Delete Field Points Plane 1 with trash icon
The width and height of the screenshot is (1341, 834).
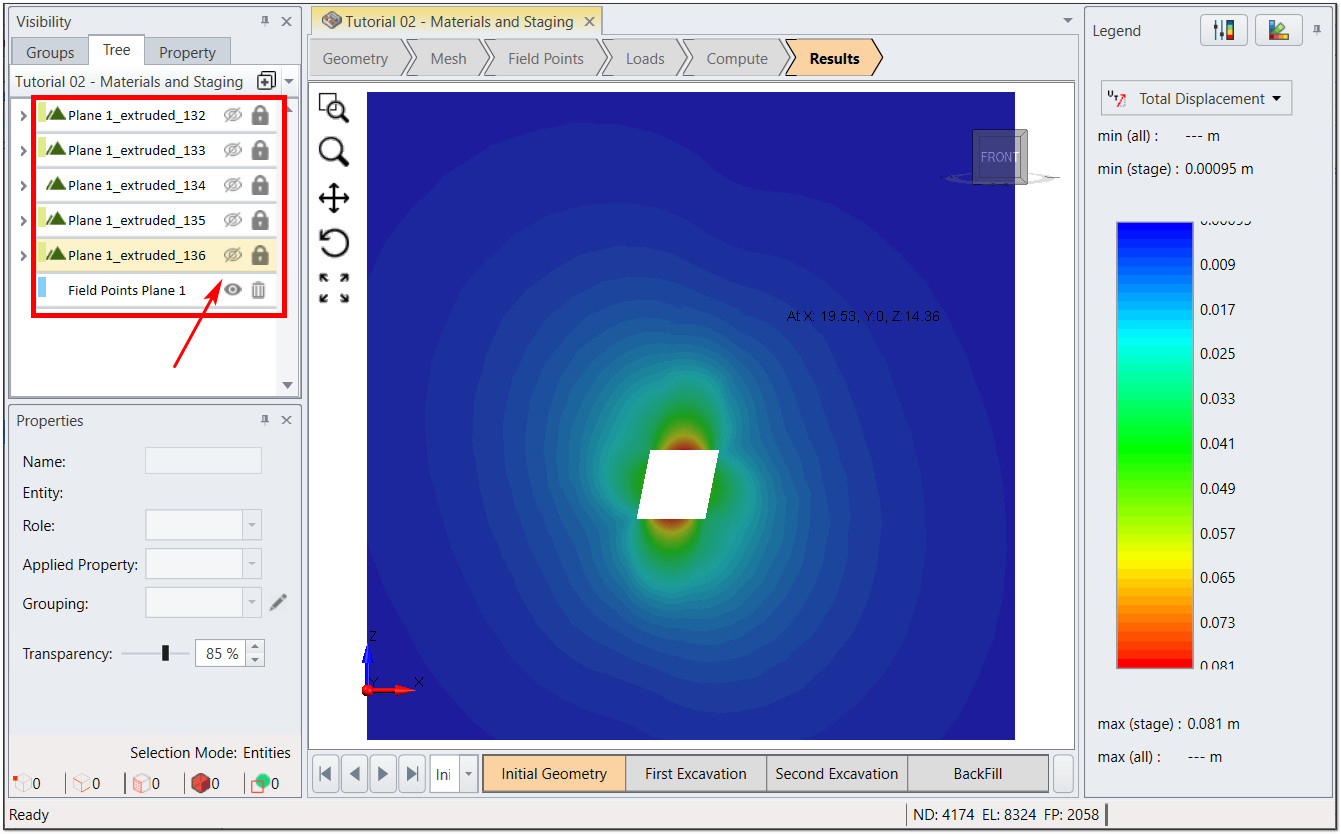pos(259,290)
